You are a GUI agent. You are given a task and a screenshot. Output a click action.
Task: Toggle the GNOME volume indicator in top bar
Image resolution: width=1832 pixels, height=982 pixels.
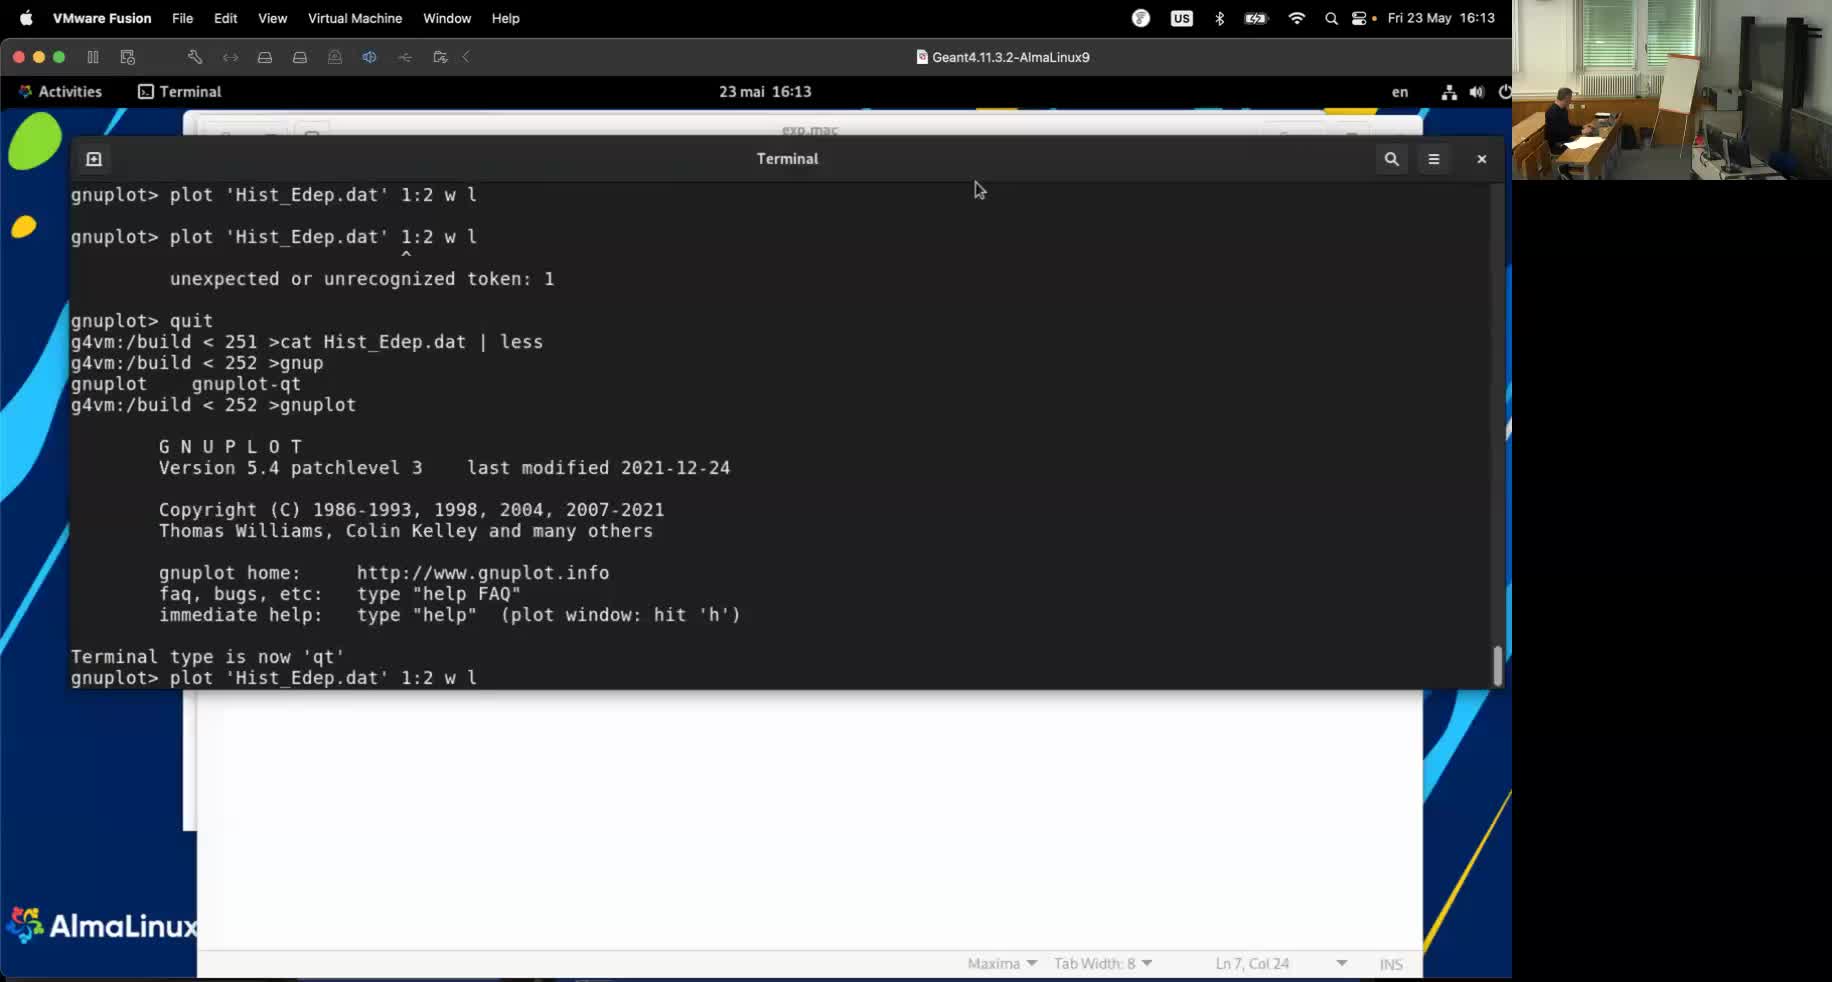click(1477, 91)
